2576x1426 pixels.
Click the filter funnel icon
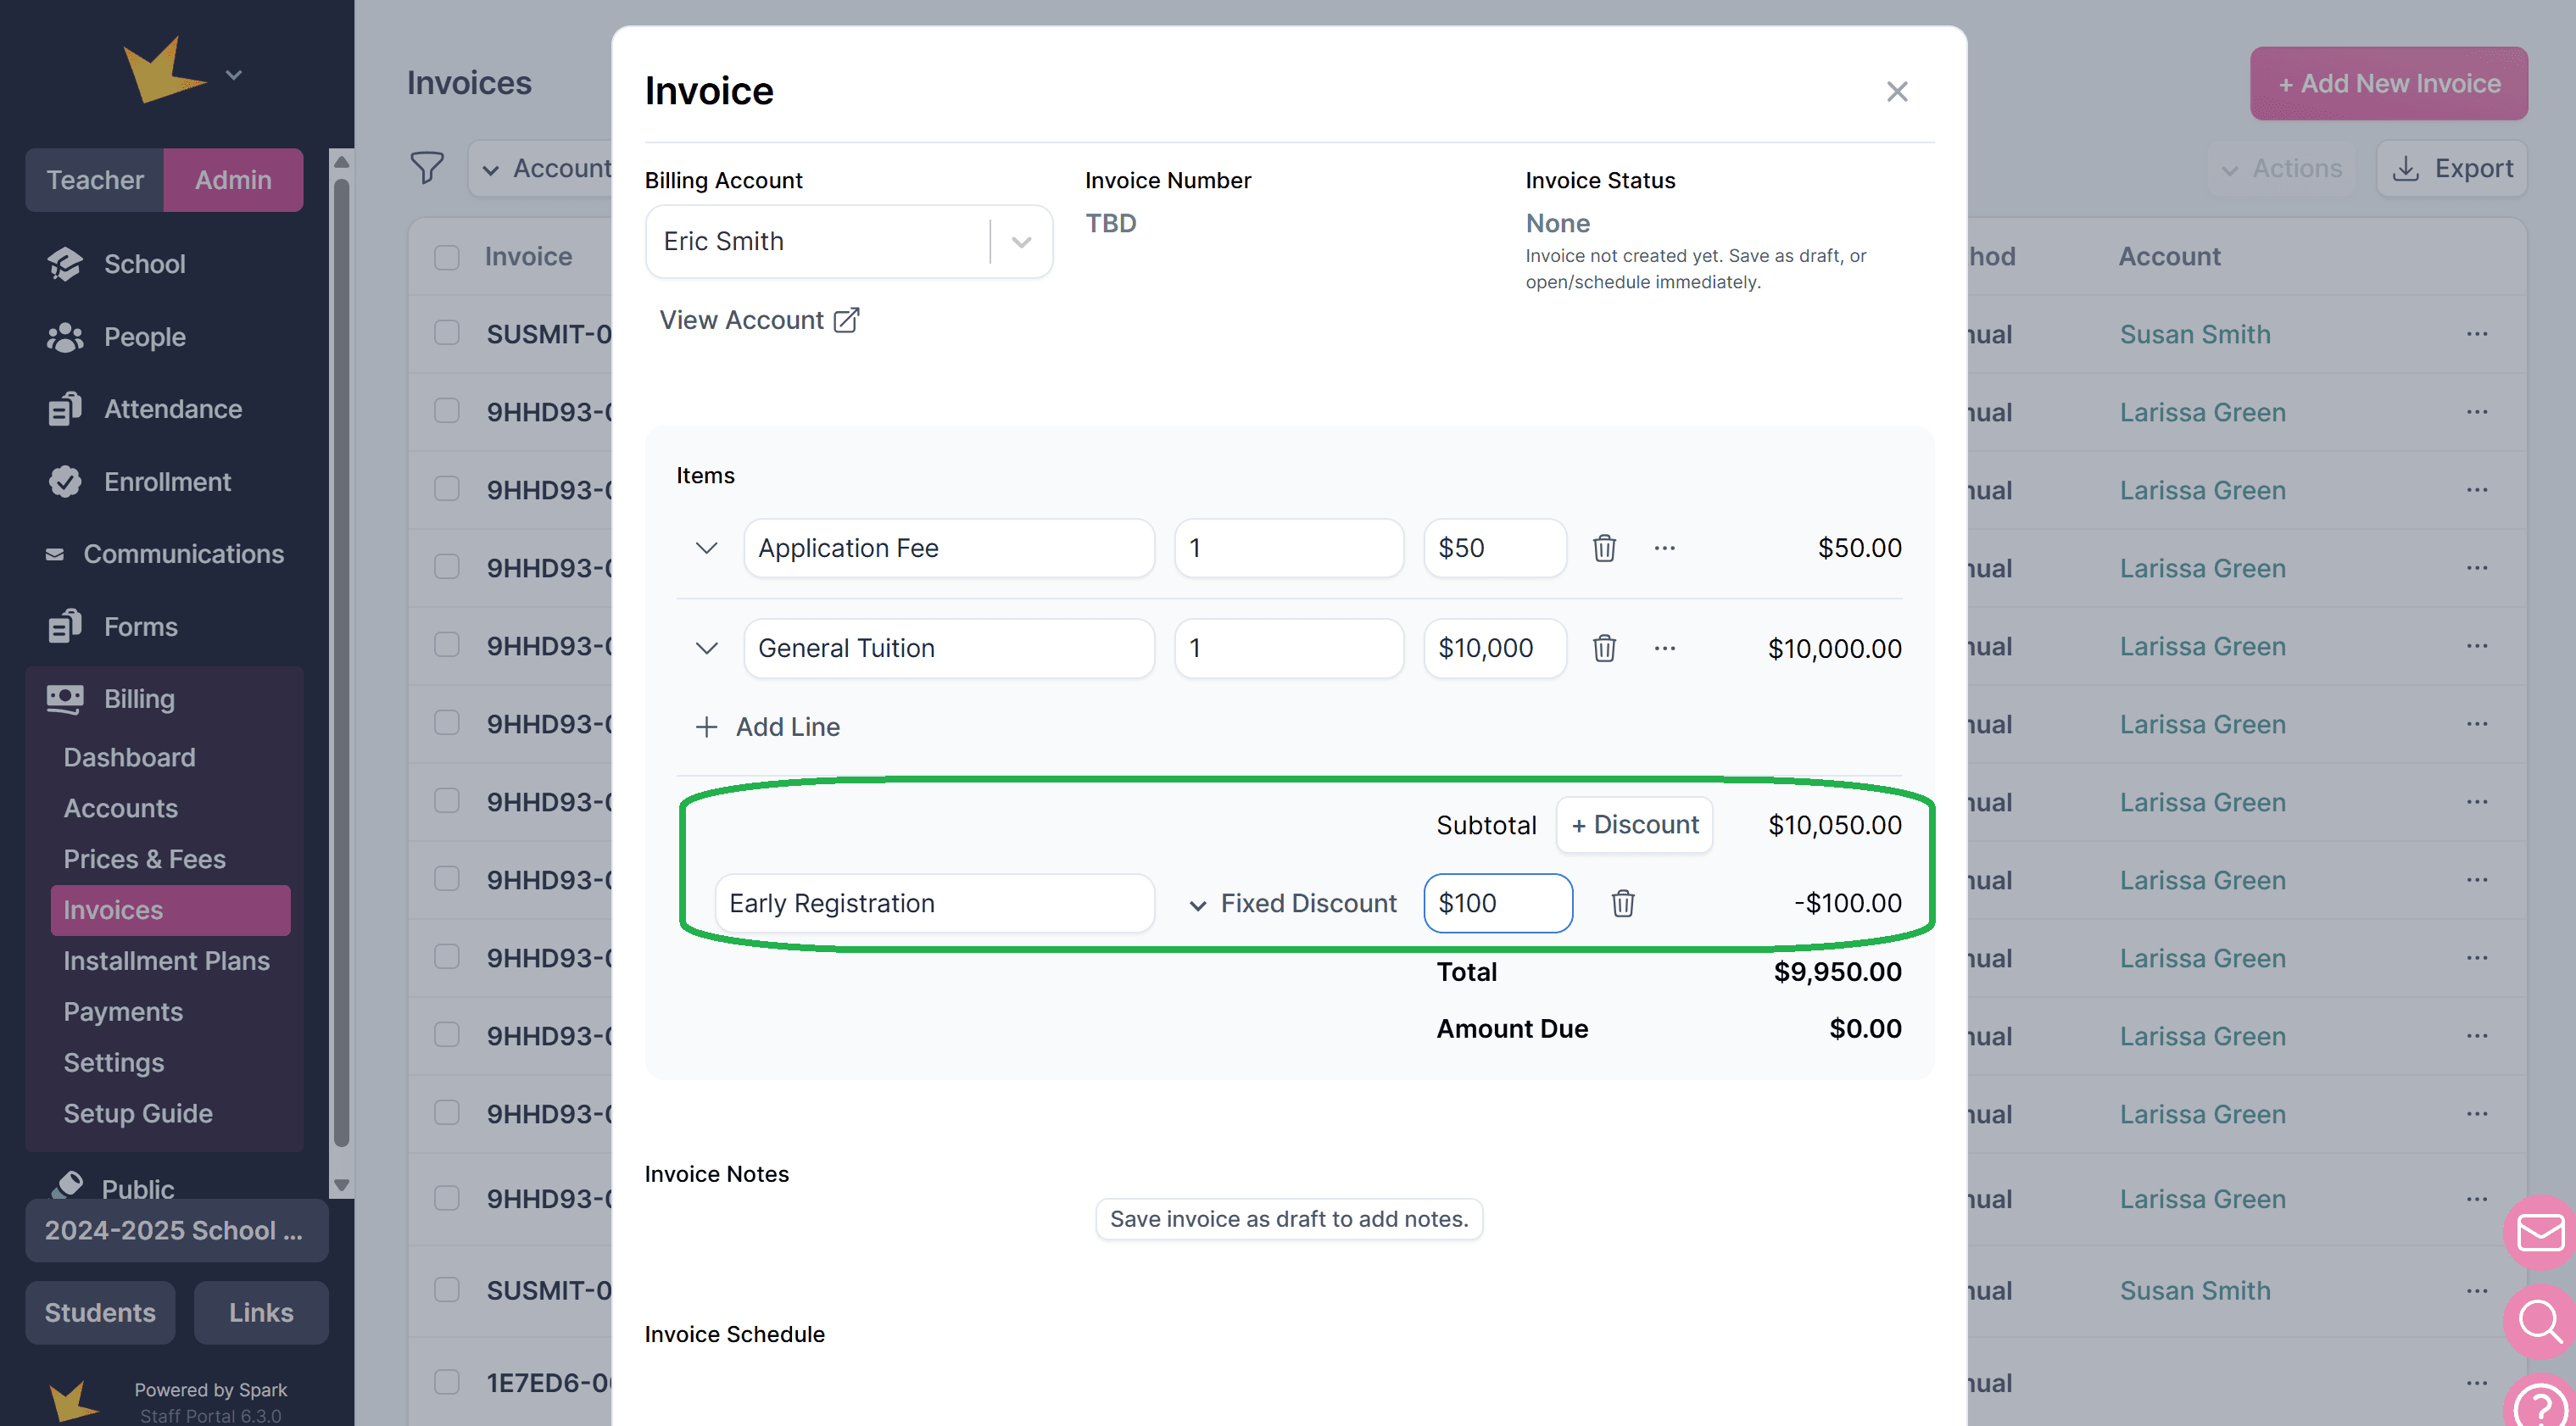tap(427, 168)
